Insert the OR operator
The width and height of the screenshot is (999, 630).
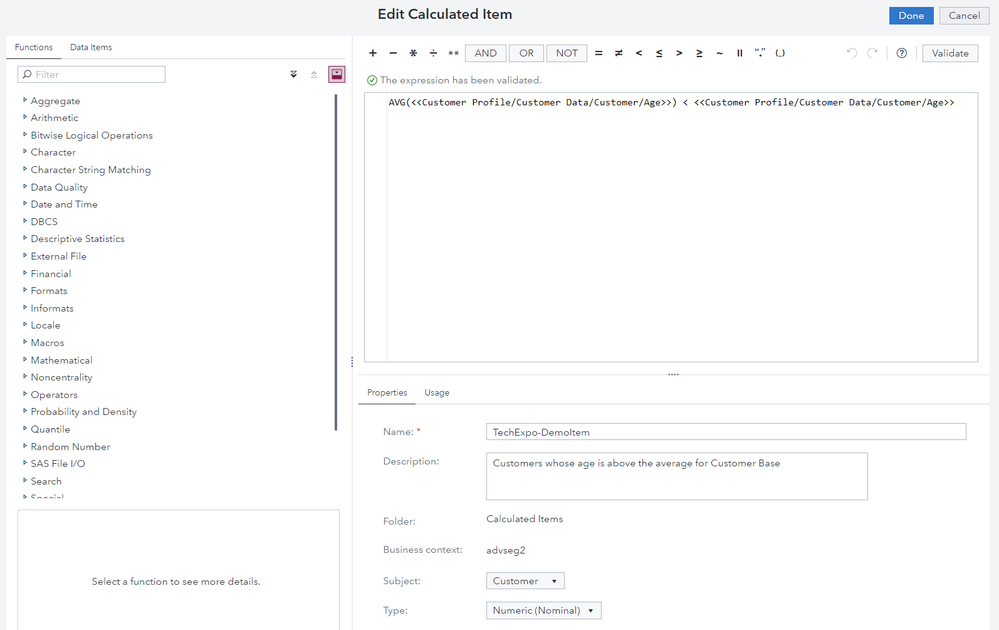(526, 54)
